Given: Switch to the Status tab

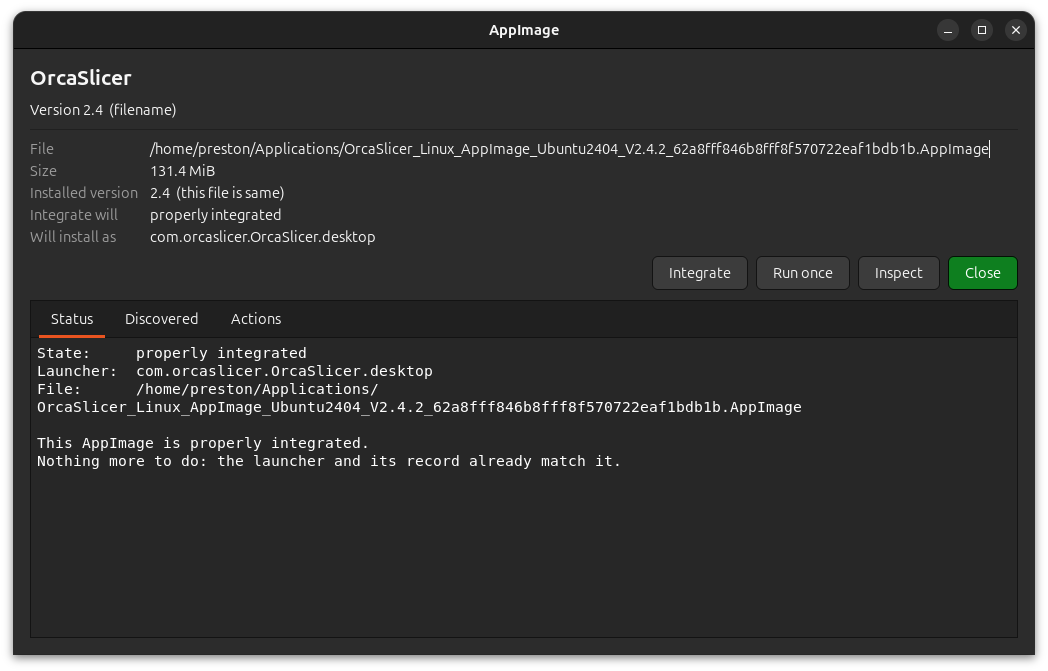Looking at the screenshot, I should [72, 319].
